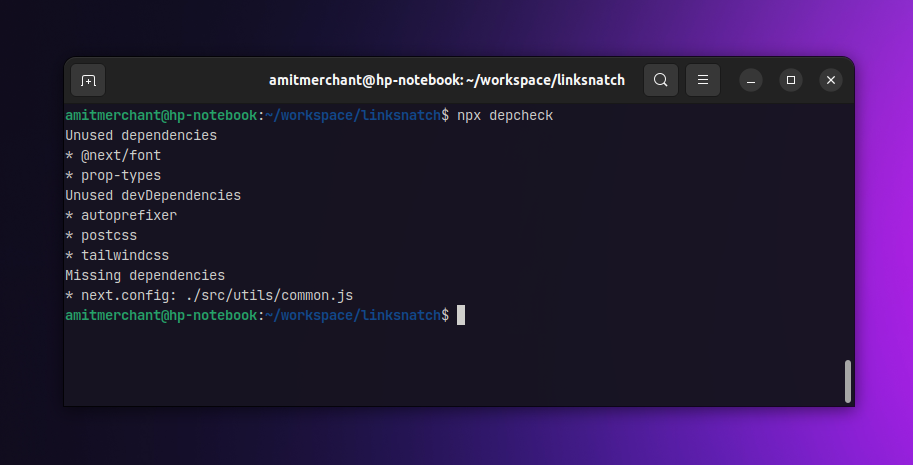
Task: Click the 'Unused dependencies' heading
Action: click(x=141, y=136)
